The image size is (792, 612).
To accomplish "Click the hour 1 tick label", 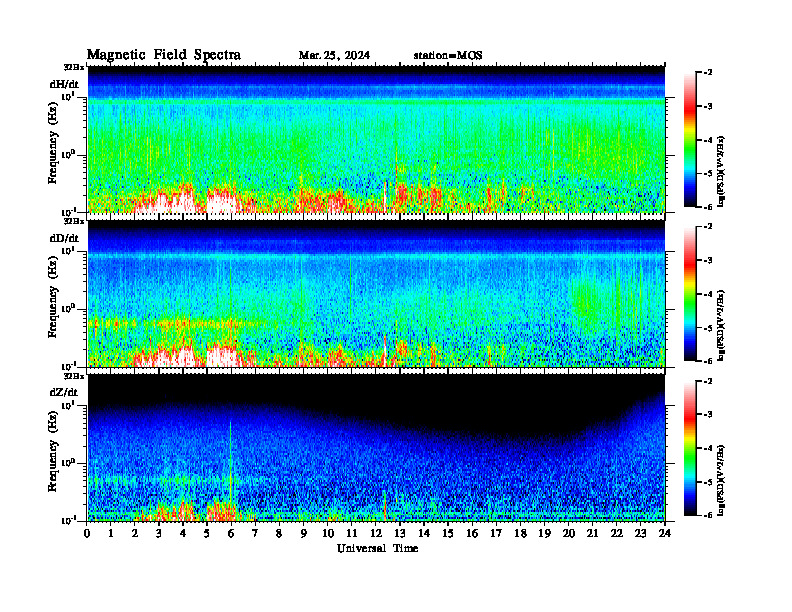I will point(112,533).
